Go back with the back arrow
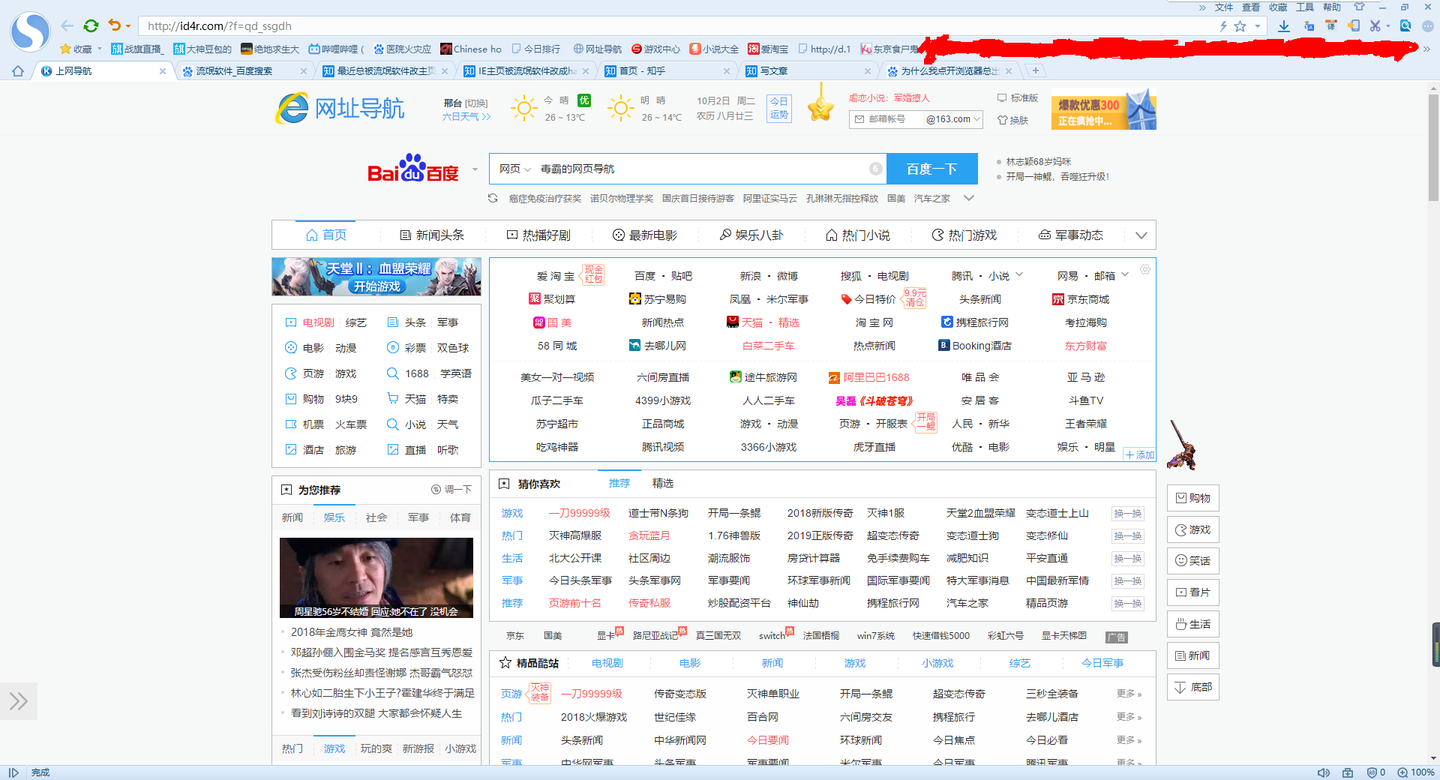This screenshot has width=1440, height=780. tap(67, 25)
